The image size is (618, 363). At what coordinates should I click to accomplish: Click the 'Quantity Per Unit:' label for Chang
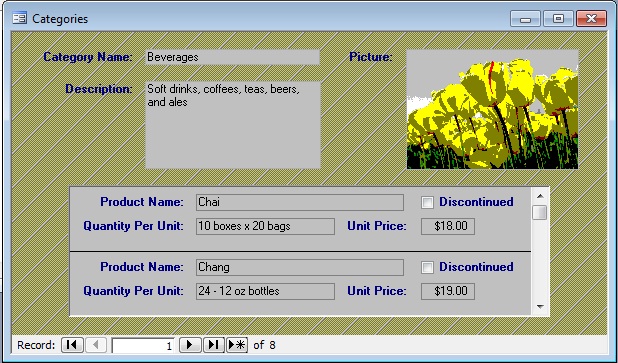pos(133,291)
